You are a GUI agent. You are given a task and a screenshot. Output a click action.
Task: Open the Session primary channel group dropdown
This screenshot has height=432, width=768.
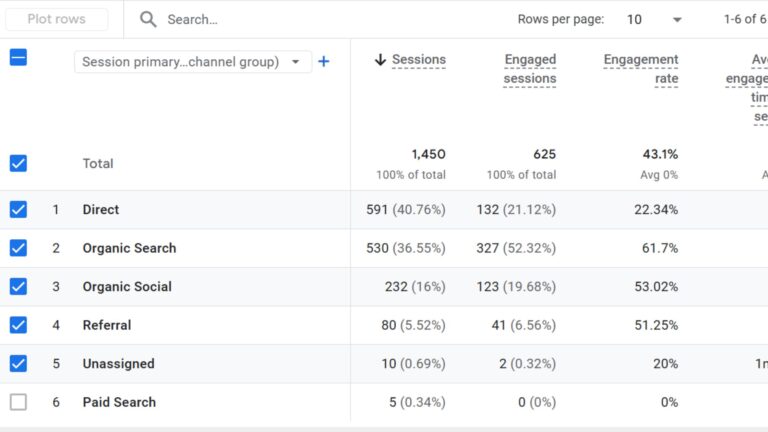click(192, 62)
